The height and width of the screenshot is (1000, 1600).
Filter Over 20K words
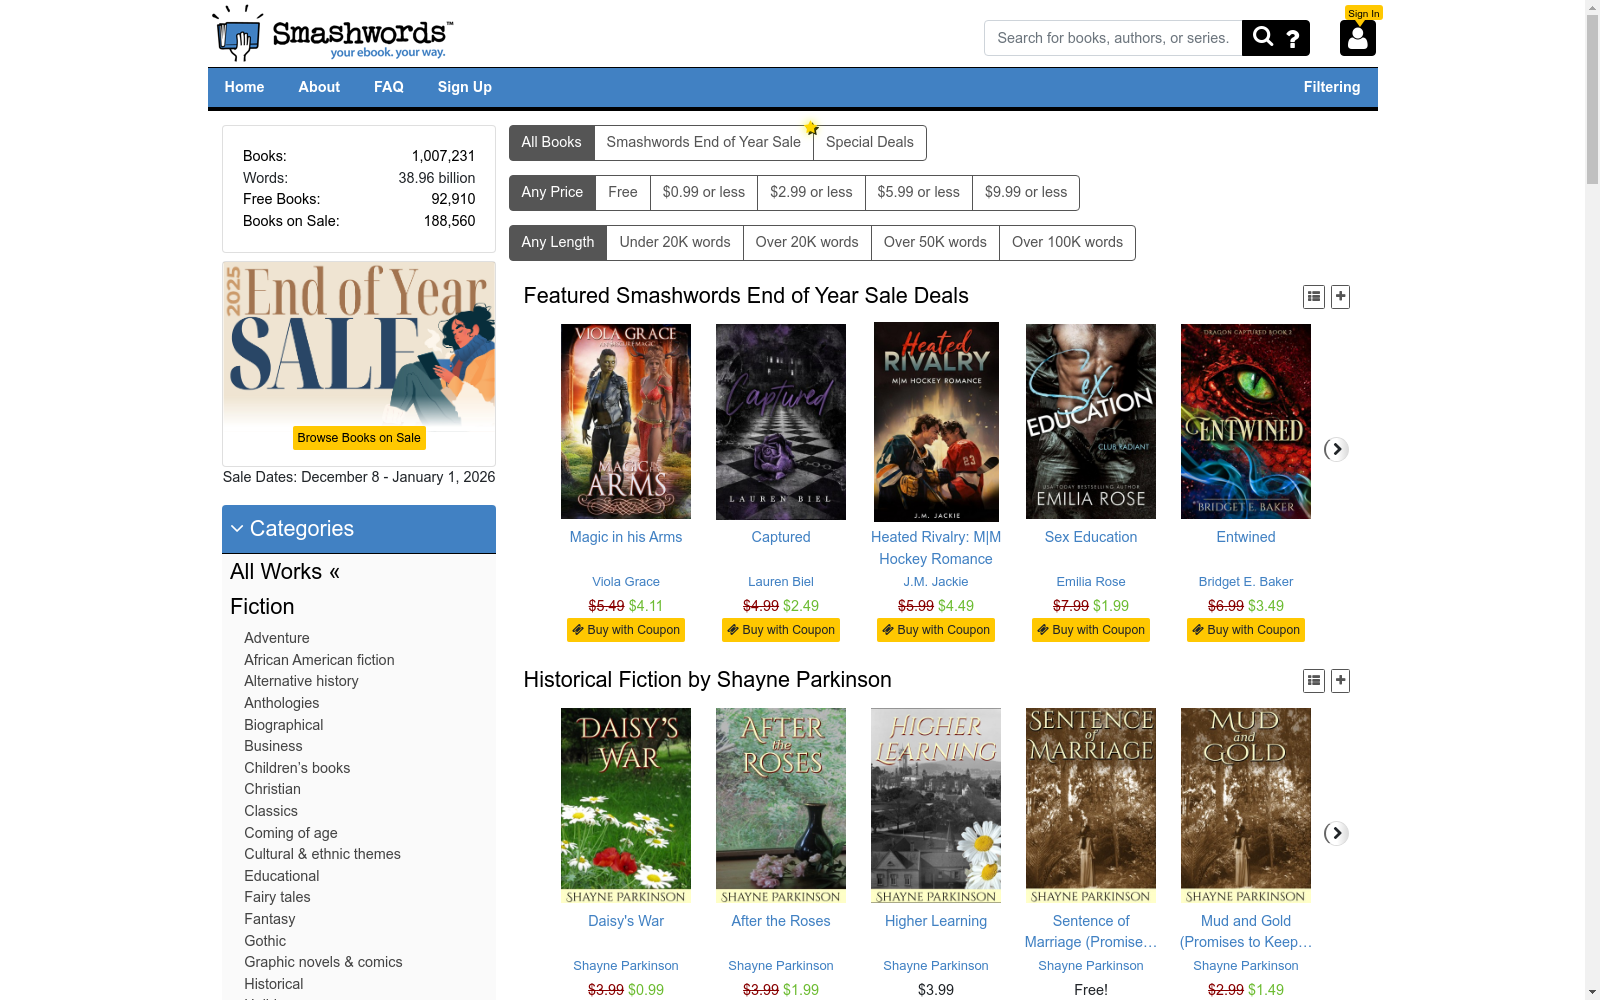pos(807,243)
